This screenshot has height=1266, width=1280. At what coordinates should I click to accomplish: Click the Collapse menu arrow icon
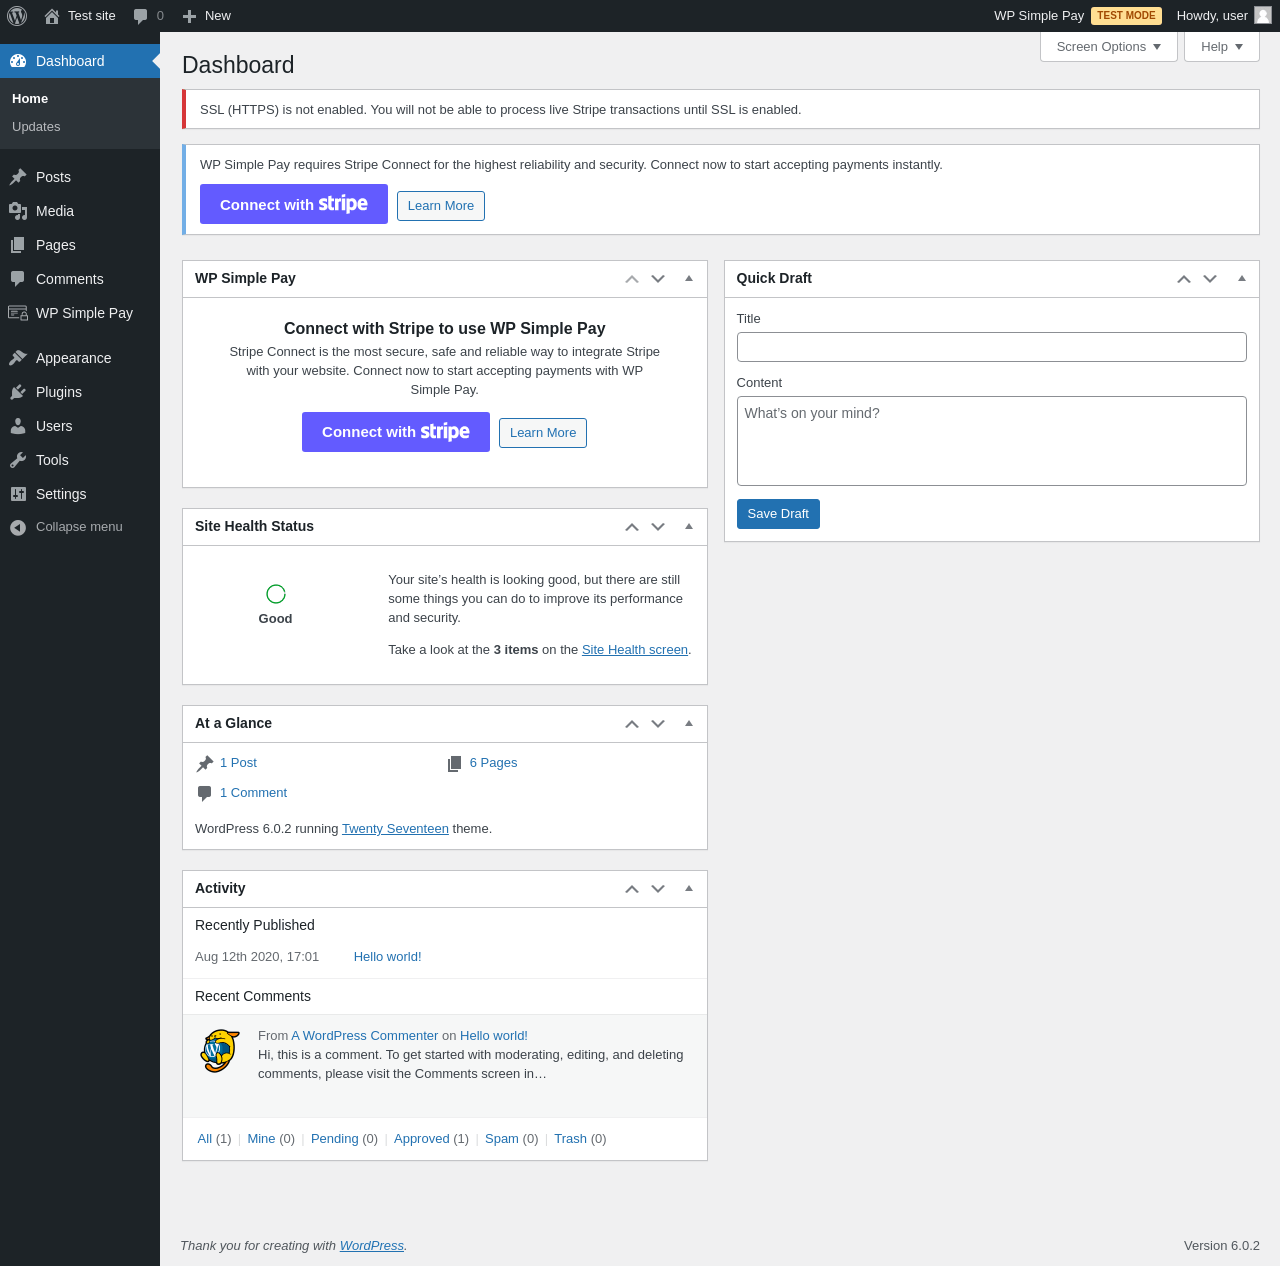(x=18, y=527)
